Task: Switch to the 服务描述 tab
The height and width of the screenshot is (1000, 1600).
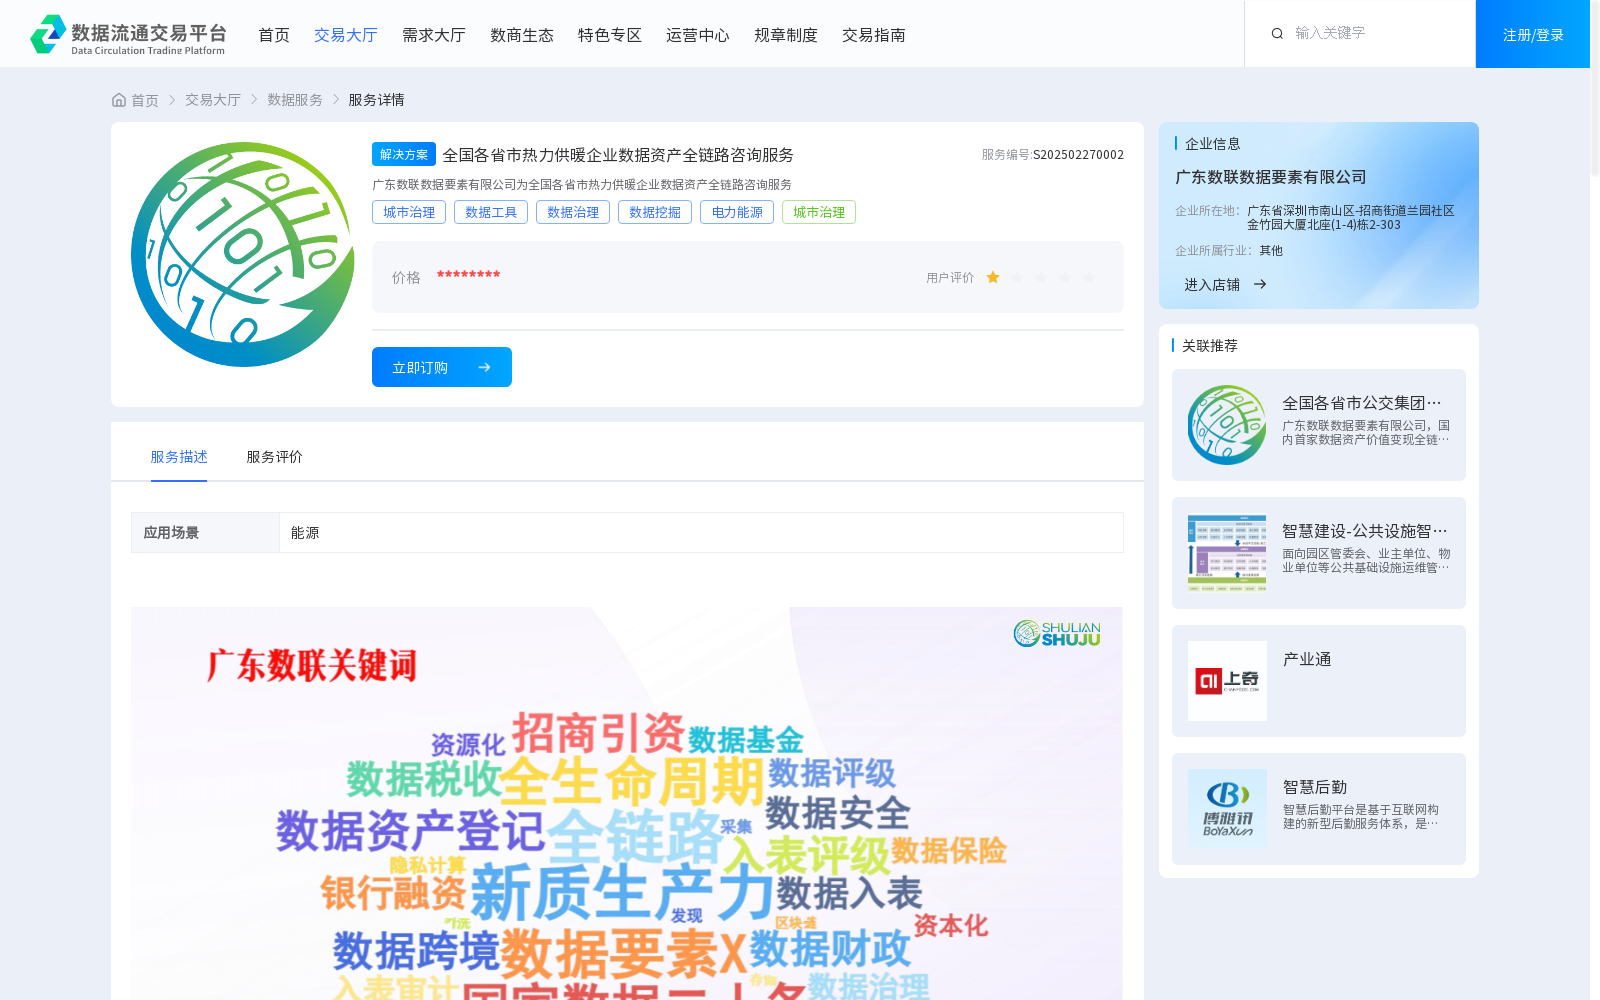Action: (x=179, y=457)
